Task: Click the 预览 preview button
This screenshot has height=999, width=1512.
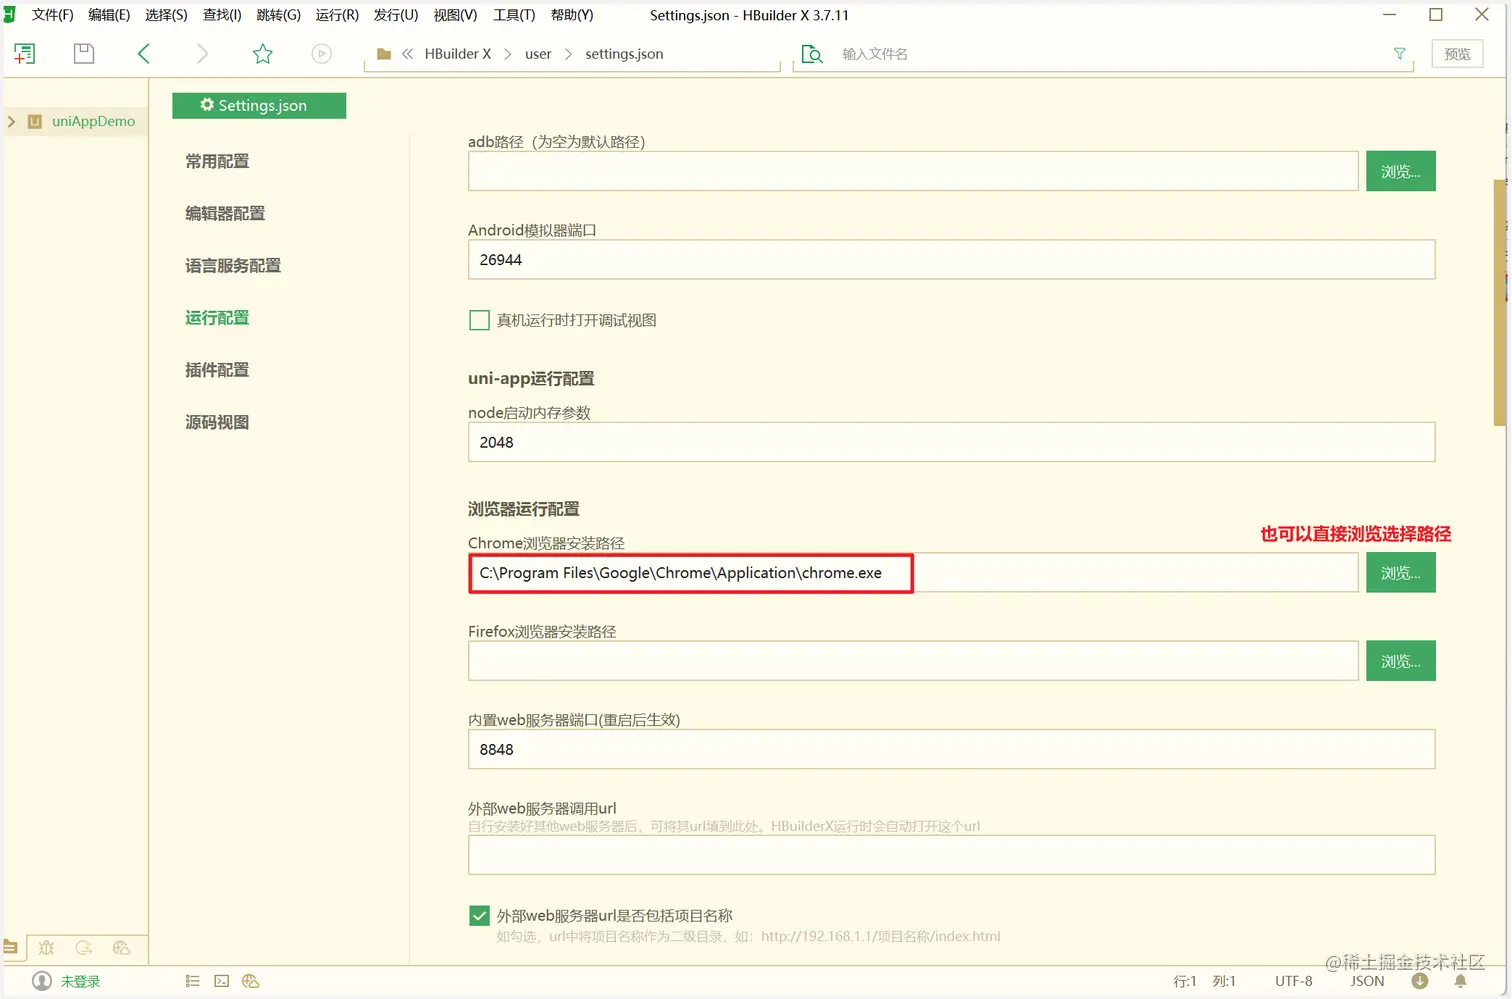Action: (1458, 54)
